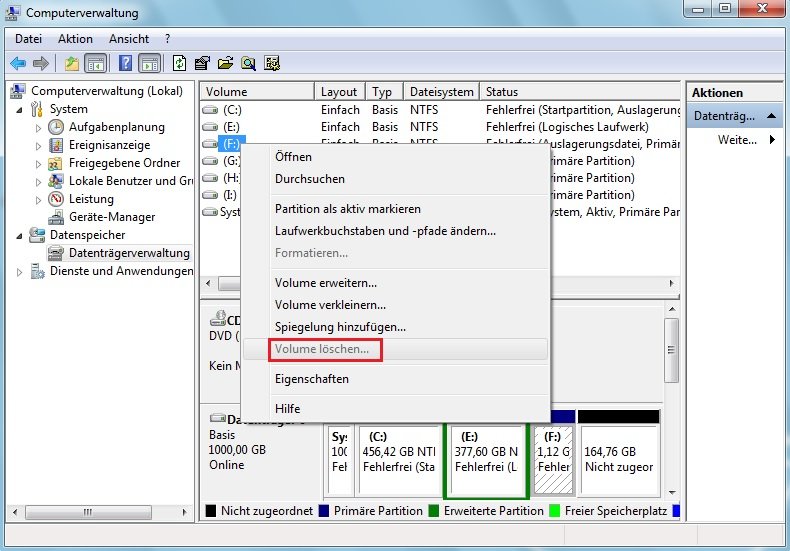Click Volume löschen in context menu

point(396,349)
